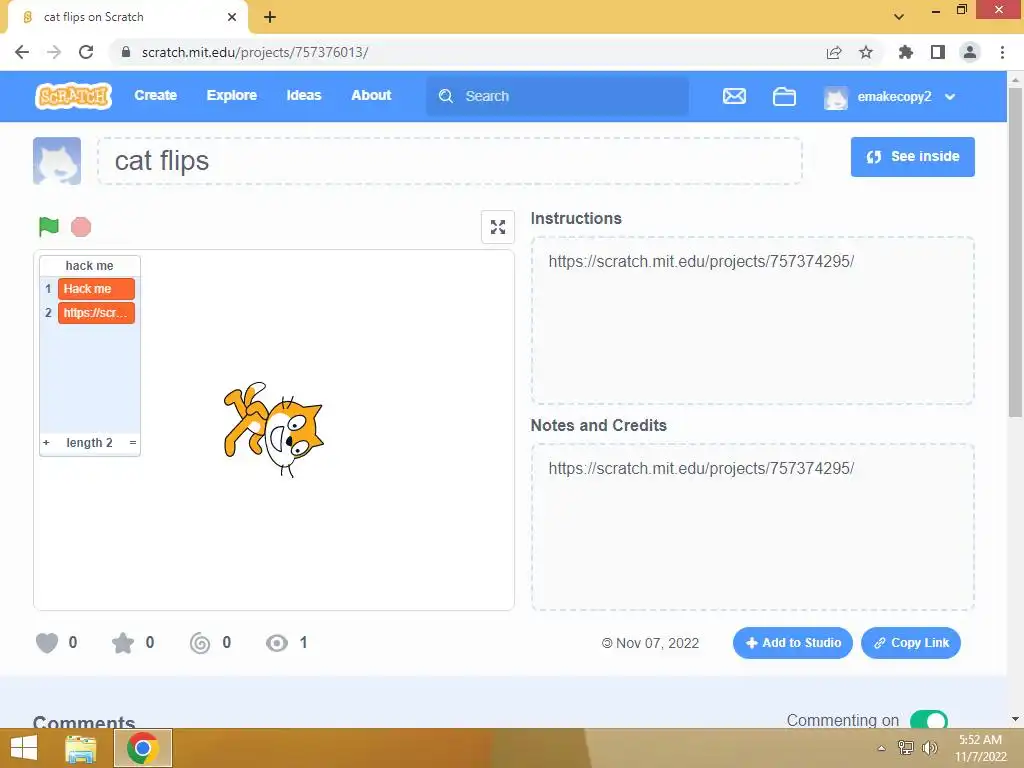Open the Messages envelope icon
Image resolution: width=1024 pixels, height=768 pixels.
coord(734,97)
